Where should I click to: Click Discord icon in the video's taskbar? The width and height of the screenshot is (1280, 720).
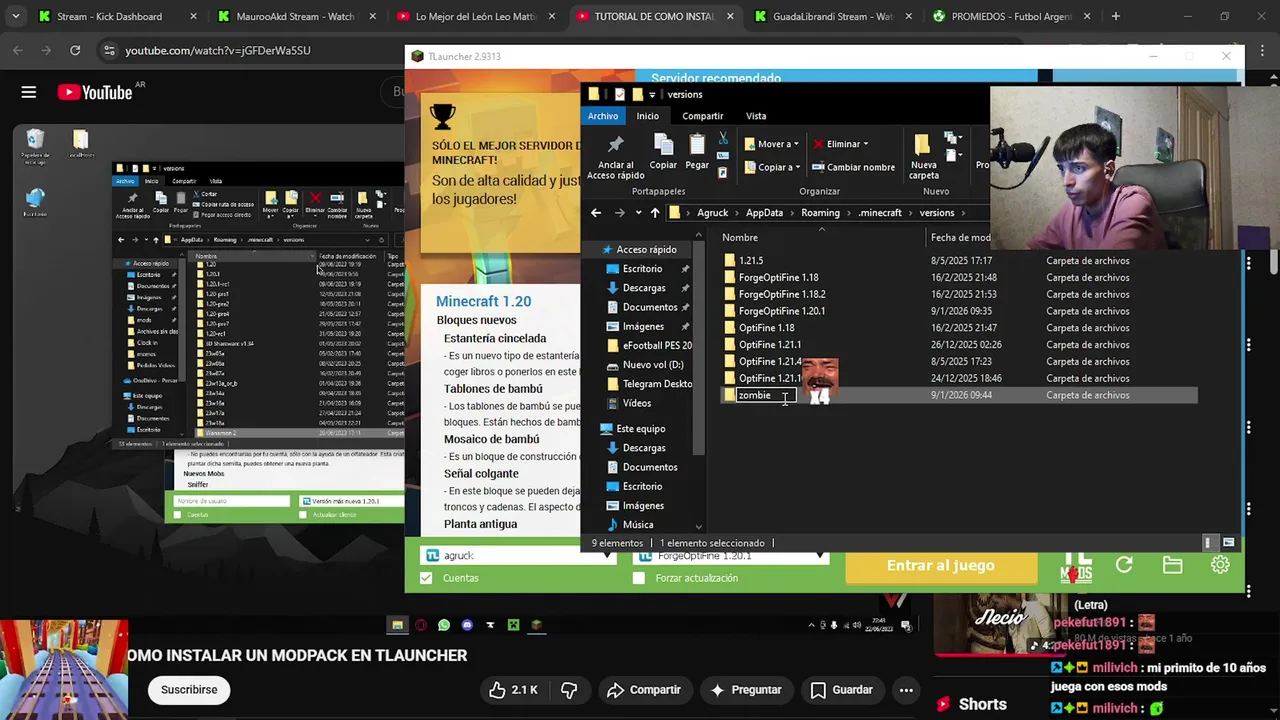467,625
